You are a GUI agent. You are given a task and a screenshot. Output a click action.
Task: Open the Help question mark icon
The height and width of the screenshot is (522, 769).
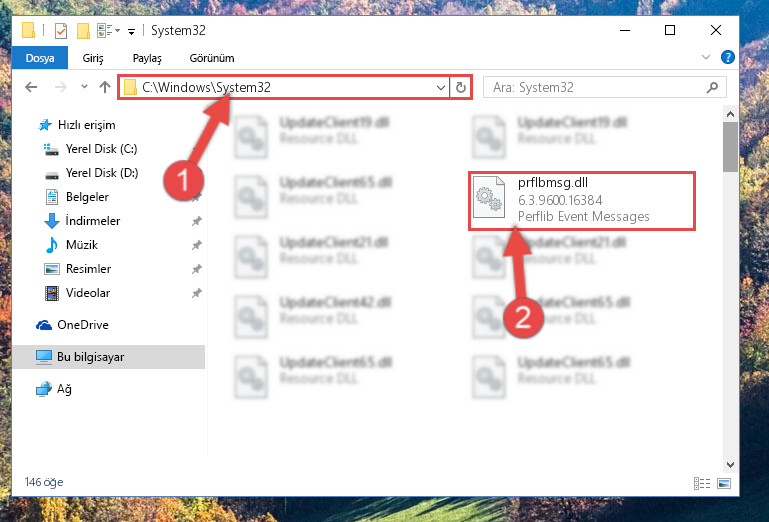(728, 57)
